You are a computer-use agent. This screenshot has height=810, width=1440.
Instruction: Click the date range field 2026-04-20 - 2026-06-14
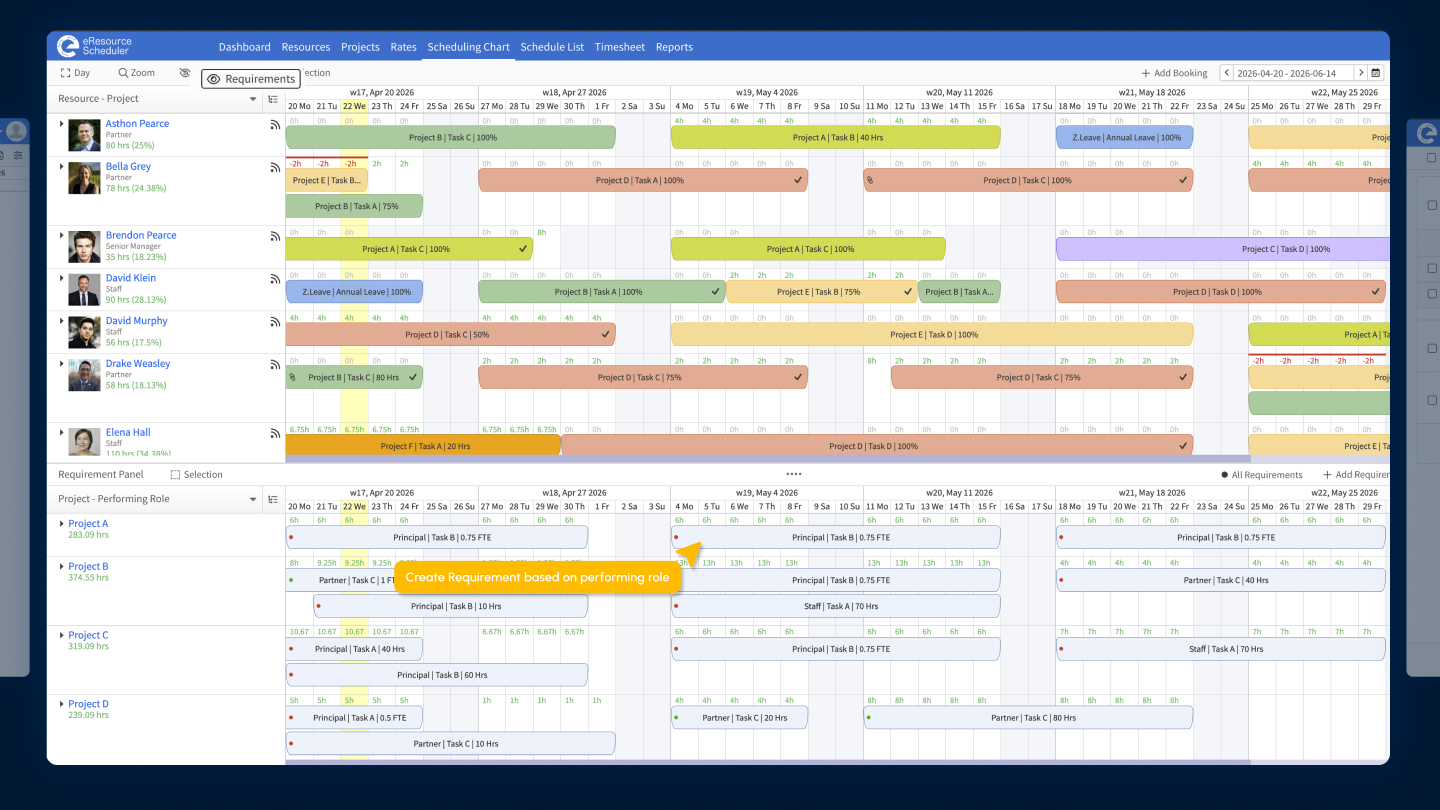point(1295,73)
